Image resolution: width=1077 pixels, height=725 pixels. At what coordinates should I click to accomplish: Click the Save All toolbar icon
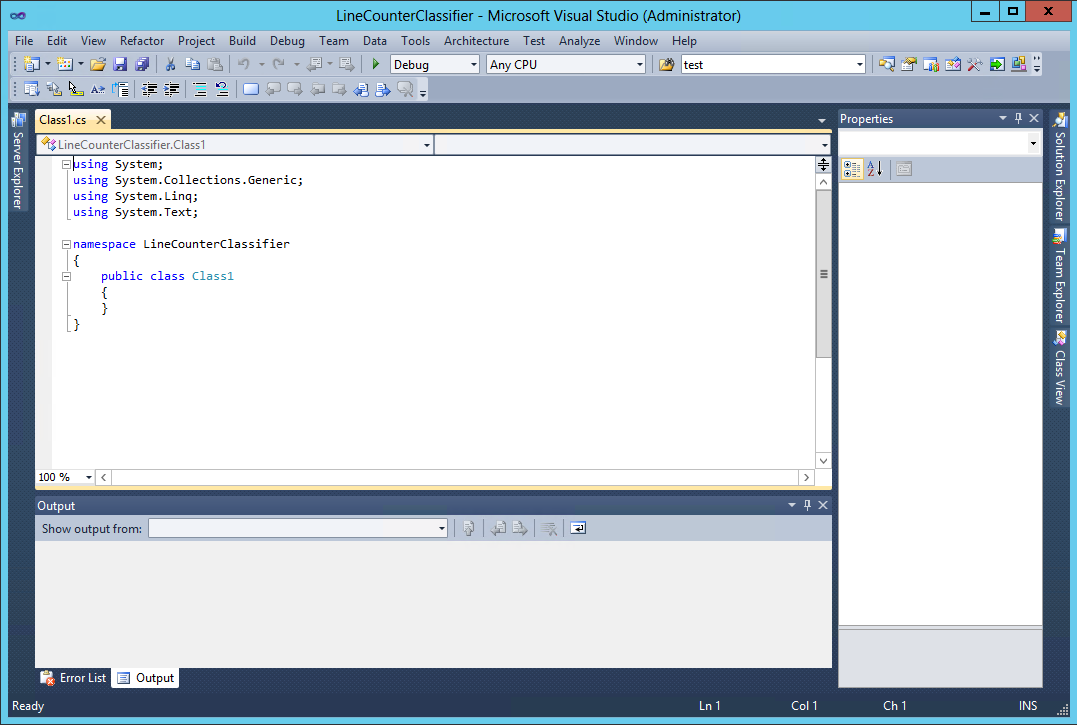pyautogui.click(x=143, y=63)
